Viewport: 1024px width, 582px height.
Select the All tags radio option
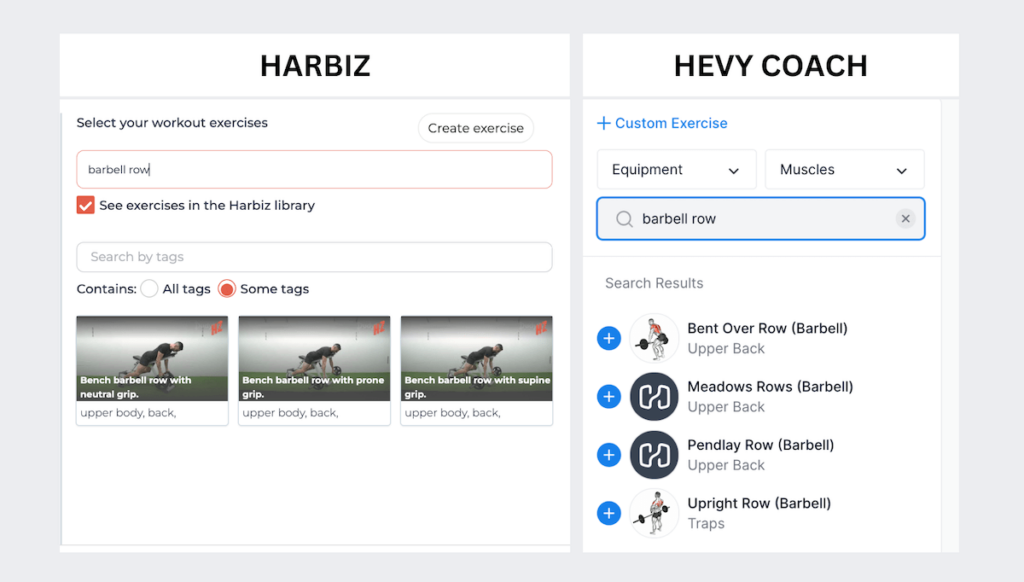click(x=149, y=289)
